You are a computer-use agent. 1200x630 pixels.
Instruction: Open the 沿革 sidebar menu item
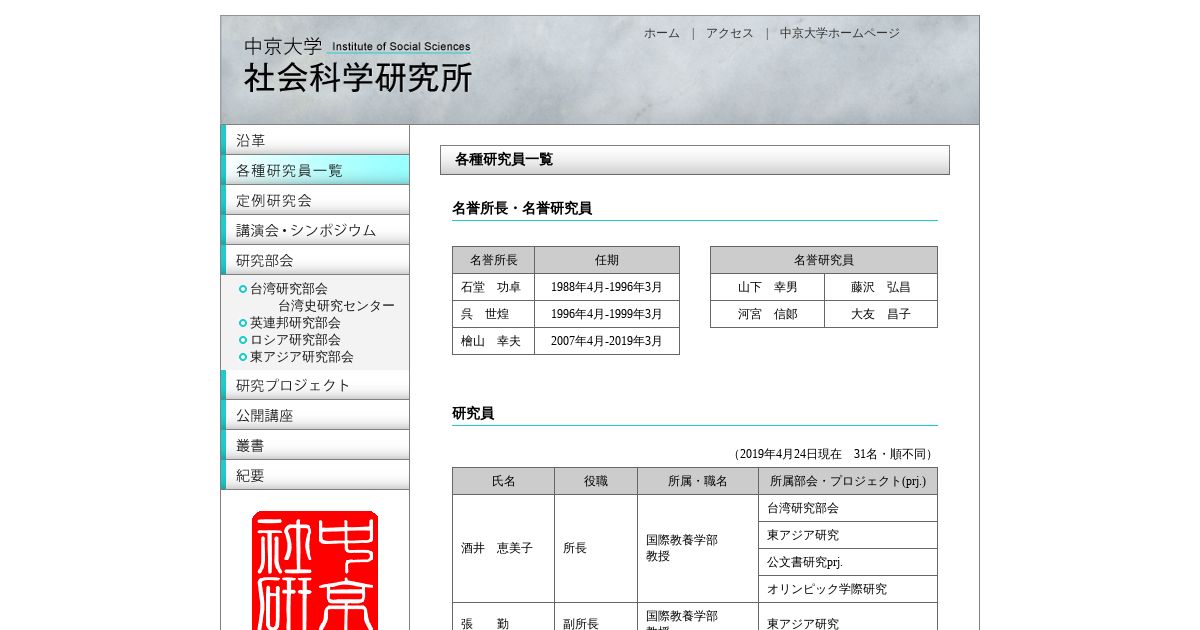(315, 140)
